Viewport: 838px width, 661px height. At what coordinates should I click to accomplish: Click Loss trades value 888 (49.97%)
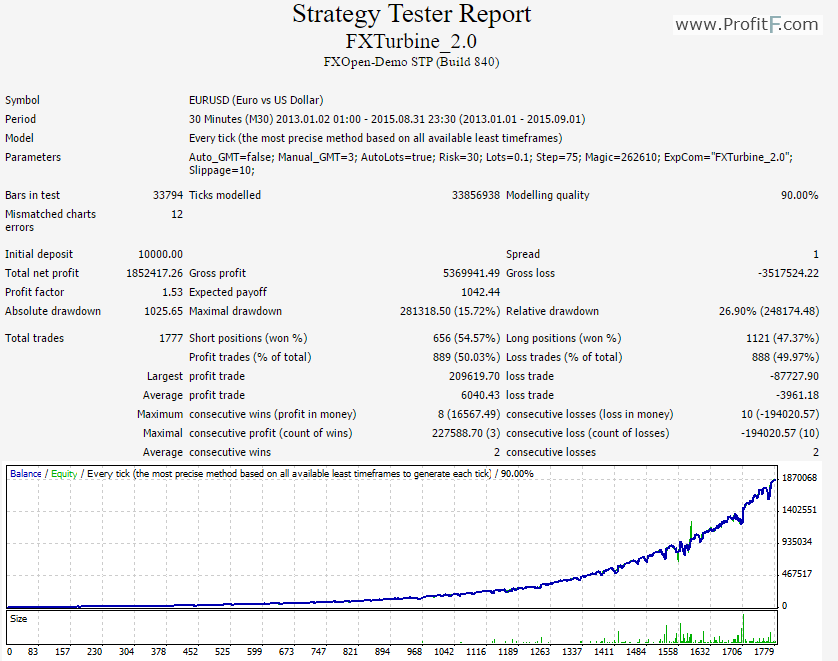785,357
